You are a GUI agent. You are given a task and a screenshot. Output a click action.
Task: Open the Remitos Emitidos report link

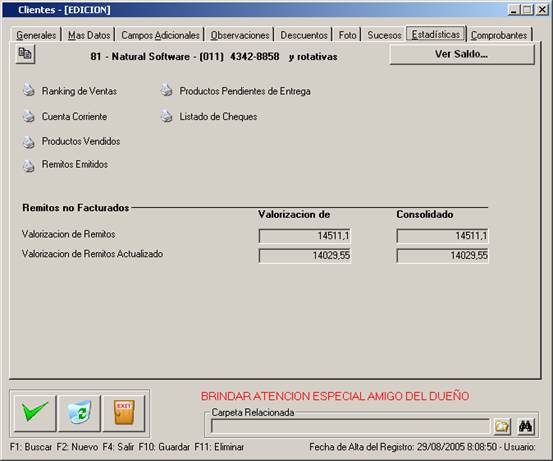[x=75, y=164]
